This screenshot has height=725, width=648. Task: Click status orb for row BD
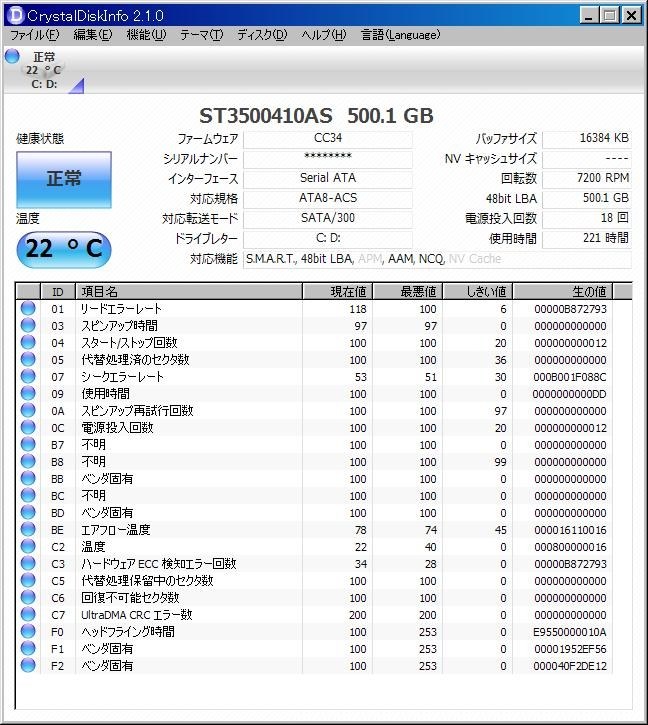[x=28, y=512]
